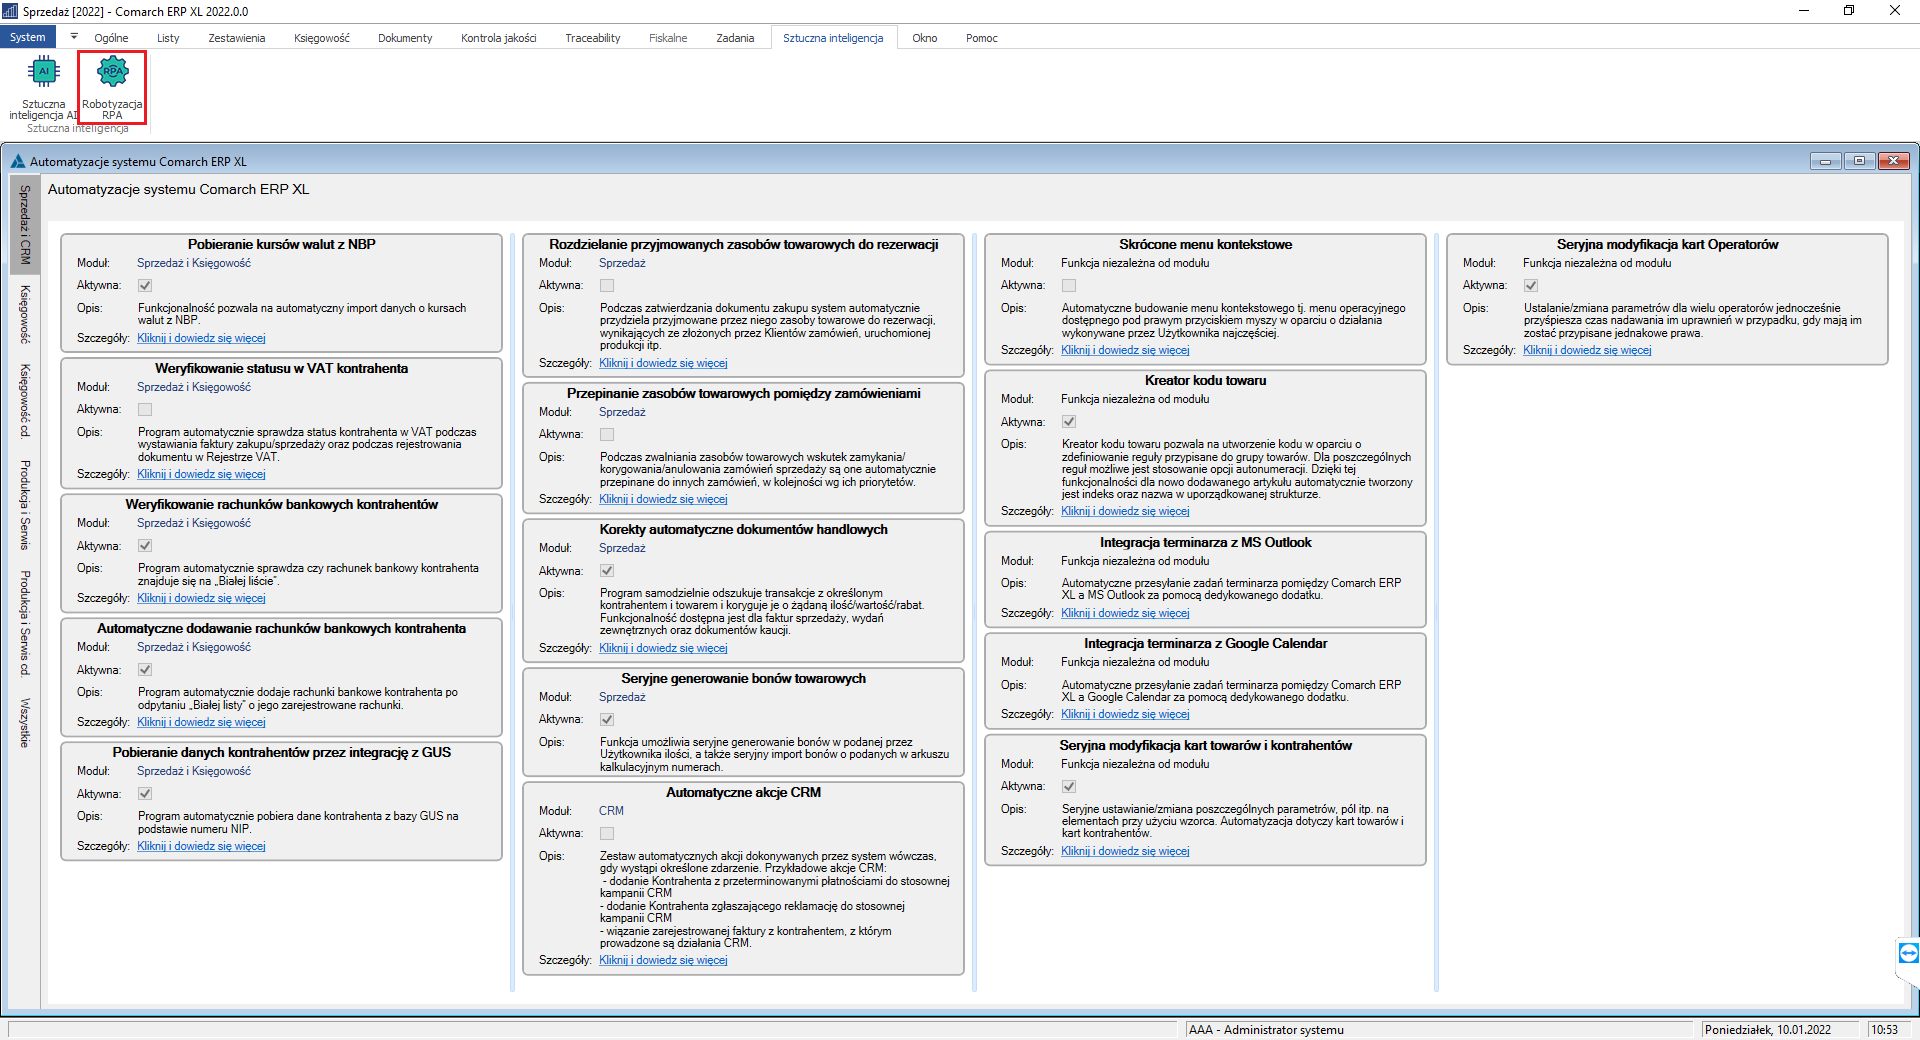Toggle Aktywna for Seryjna modyfikacja kart towarów
Viewport: 1920px width, 1040px height.
tap(1069, 786)
